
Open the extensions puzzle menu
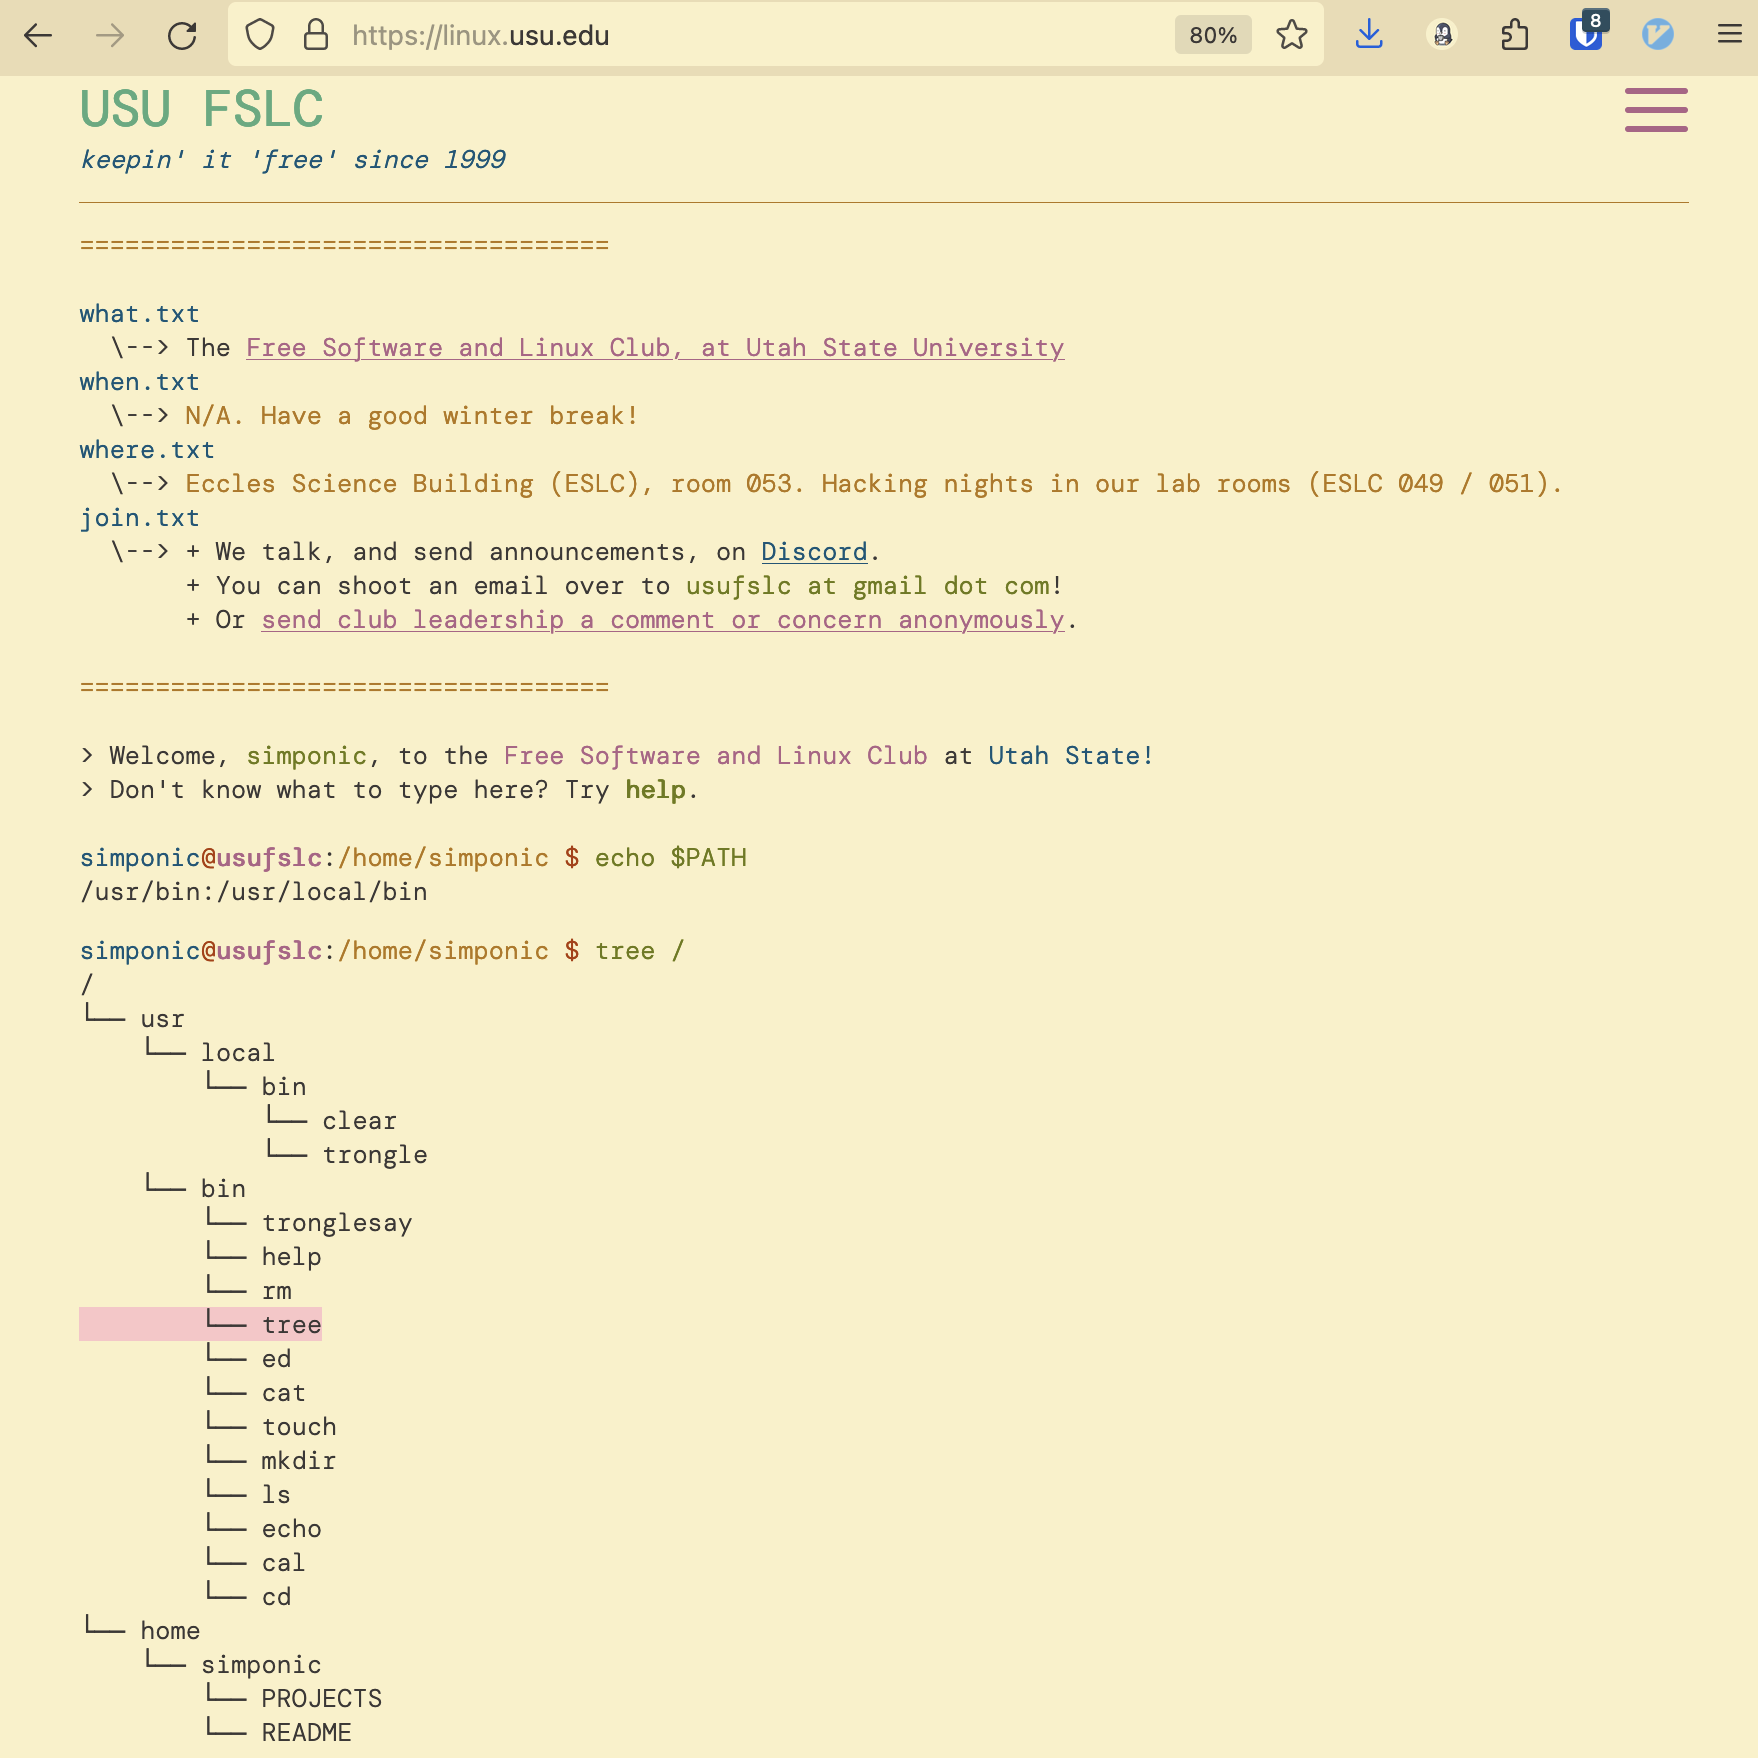click(x=1515, y=35)
